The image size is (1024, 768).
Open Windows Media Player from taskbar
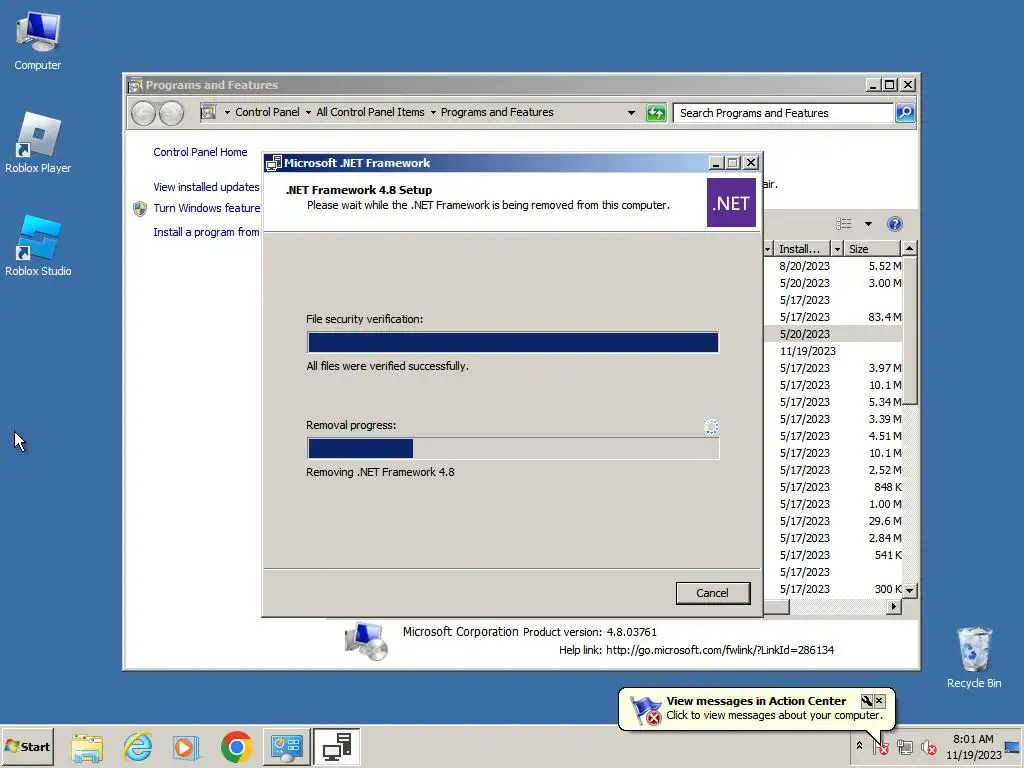186,746
